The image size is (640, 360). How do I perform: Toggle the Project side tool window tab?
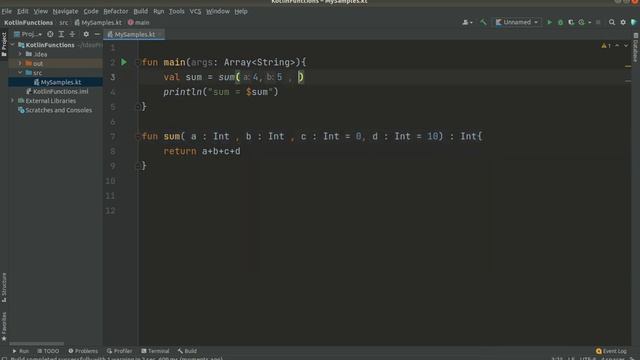click(x=4, y=44)
